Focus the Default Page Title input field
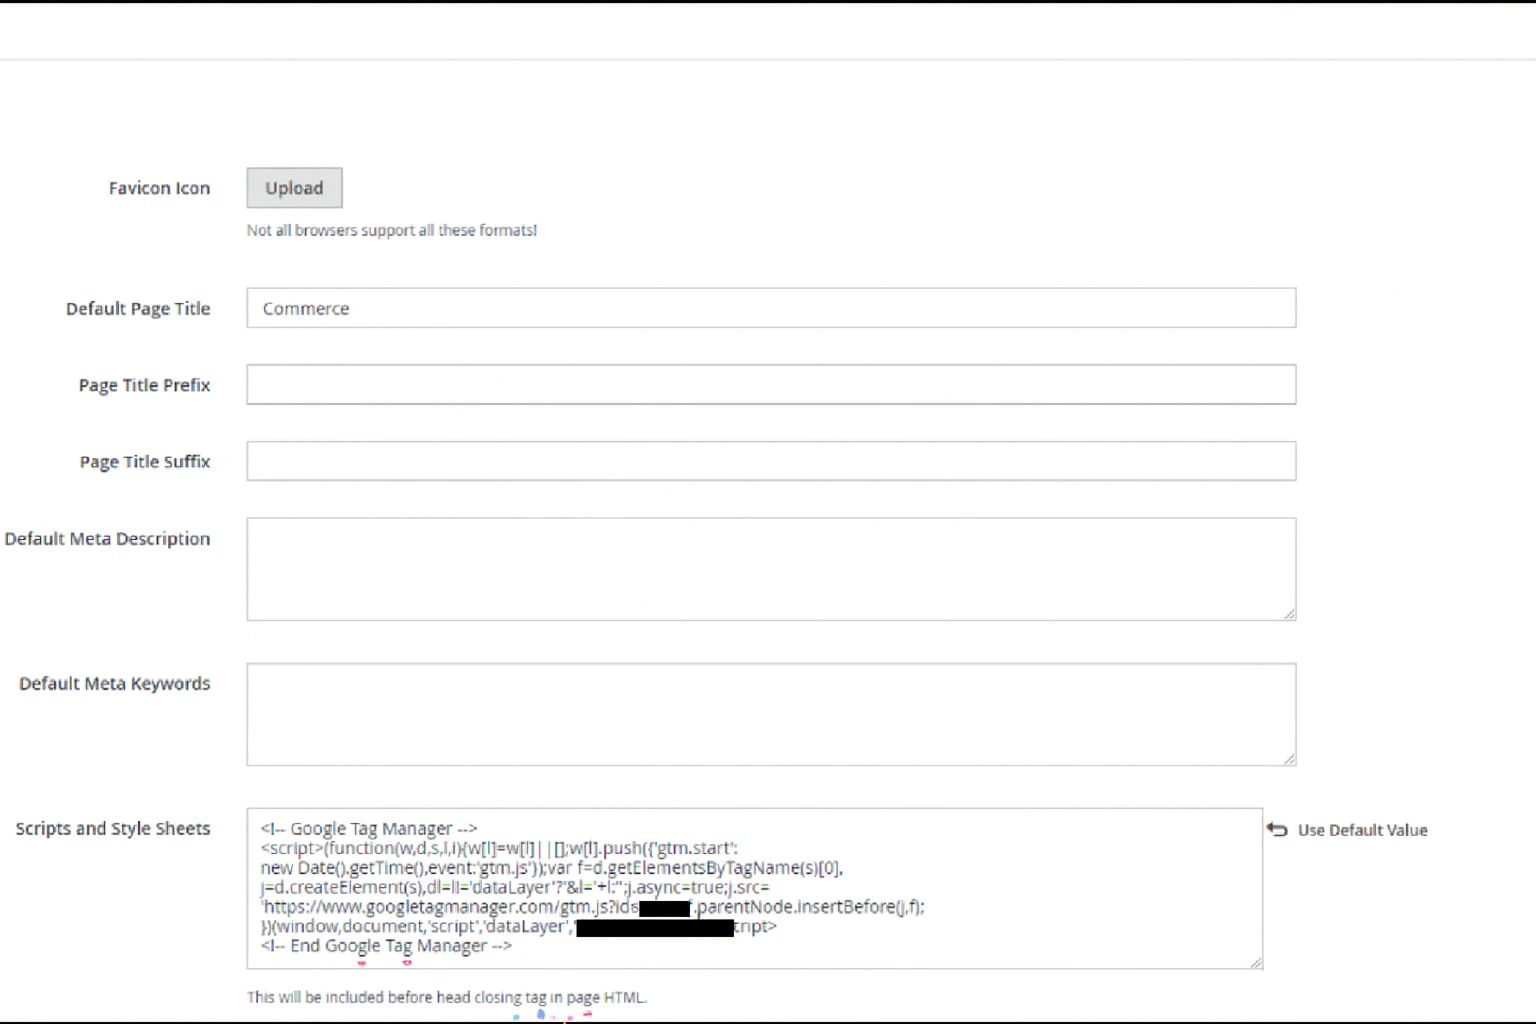 click(x=771, y=308)
